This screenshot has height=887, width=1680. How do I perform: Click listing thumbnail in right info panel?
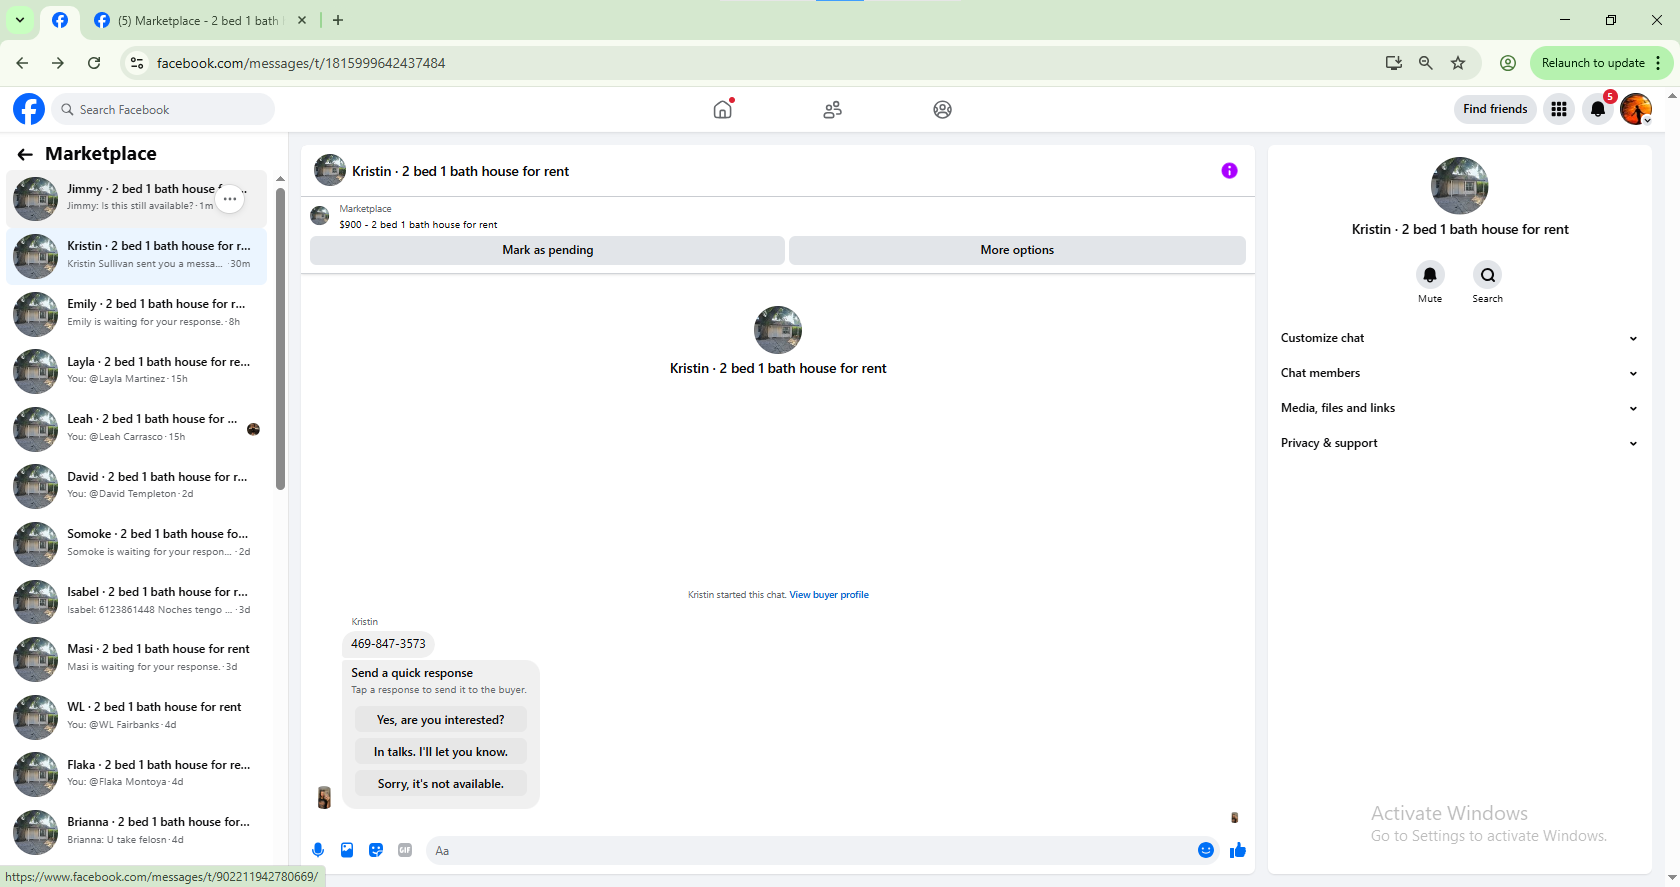[1460, 186]
